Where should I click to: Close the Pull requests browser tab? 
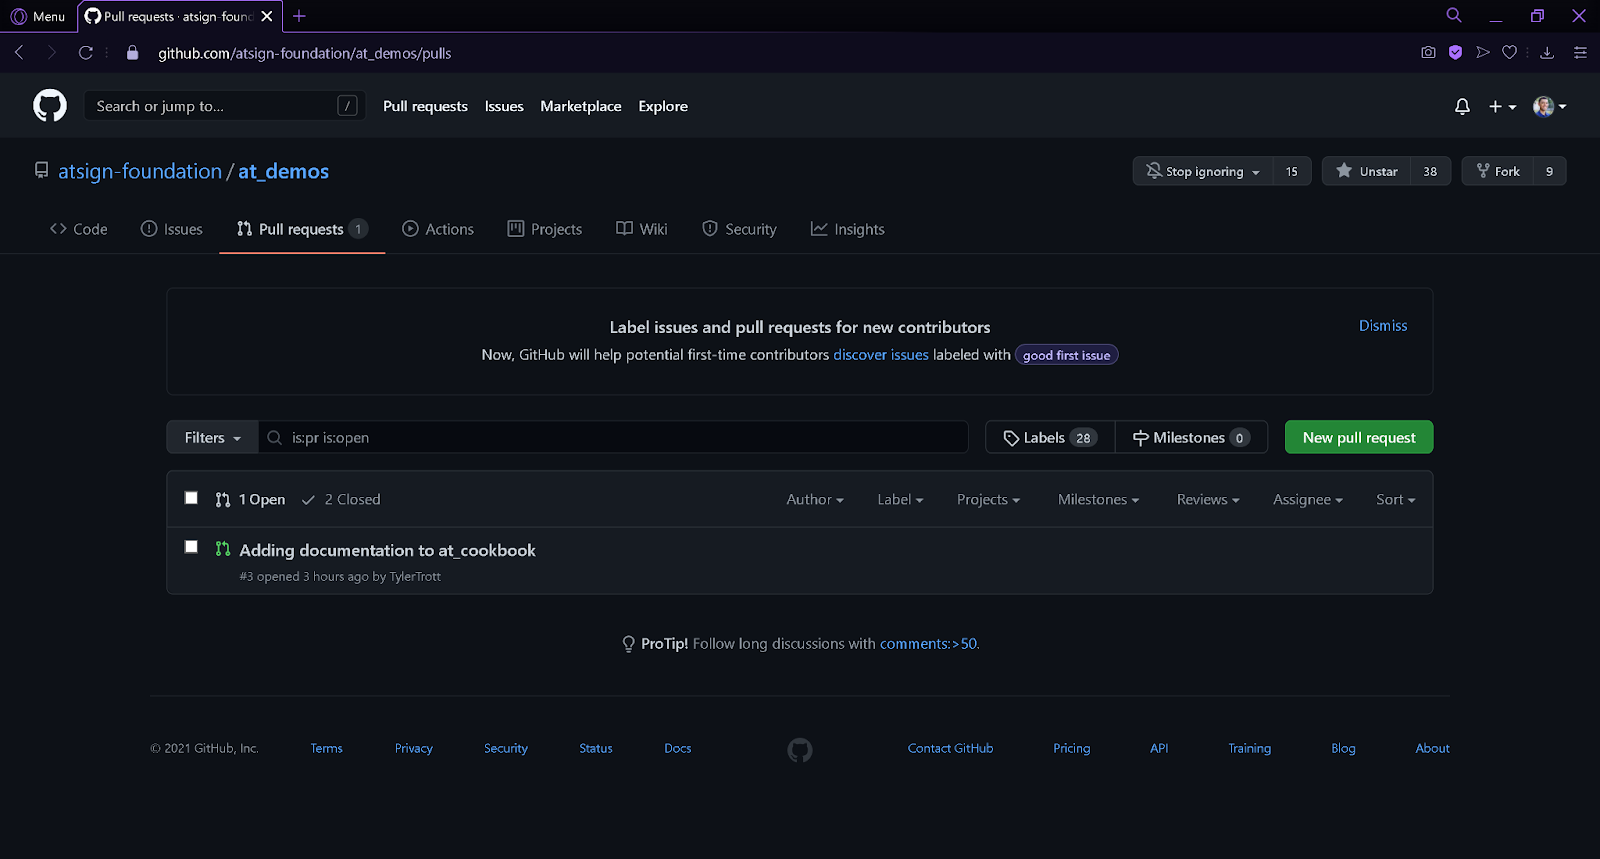coord(267,16)
